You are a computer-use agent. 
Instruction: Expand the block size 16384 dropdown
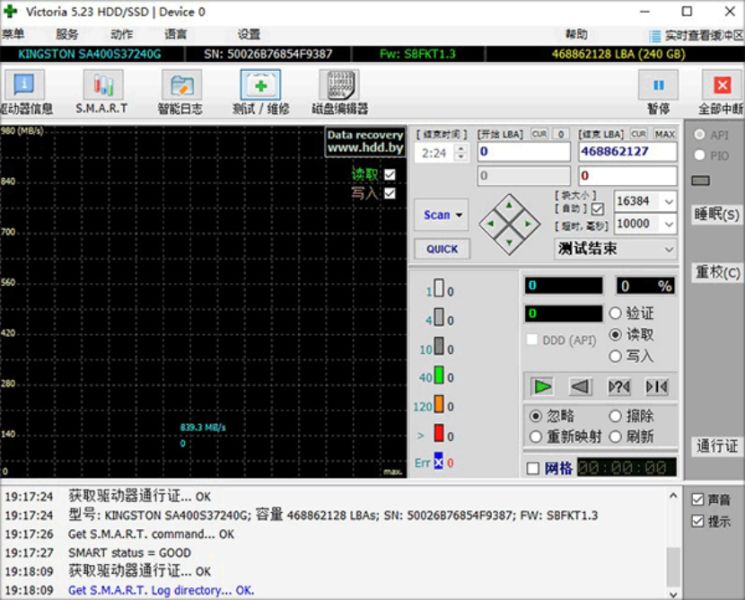669,201
